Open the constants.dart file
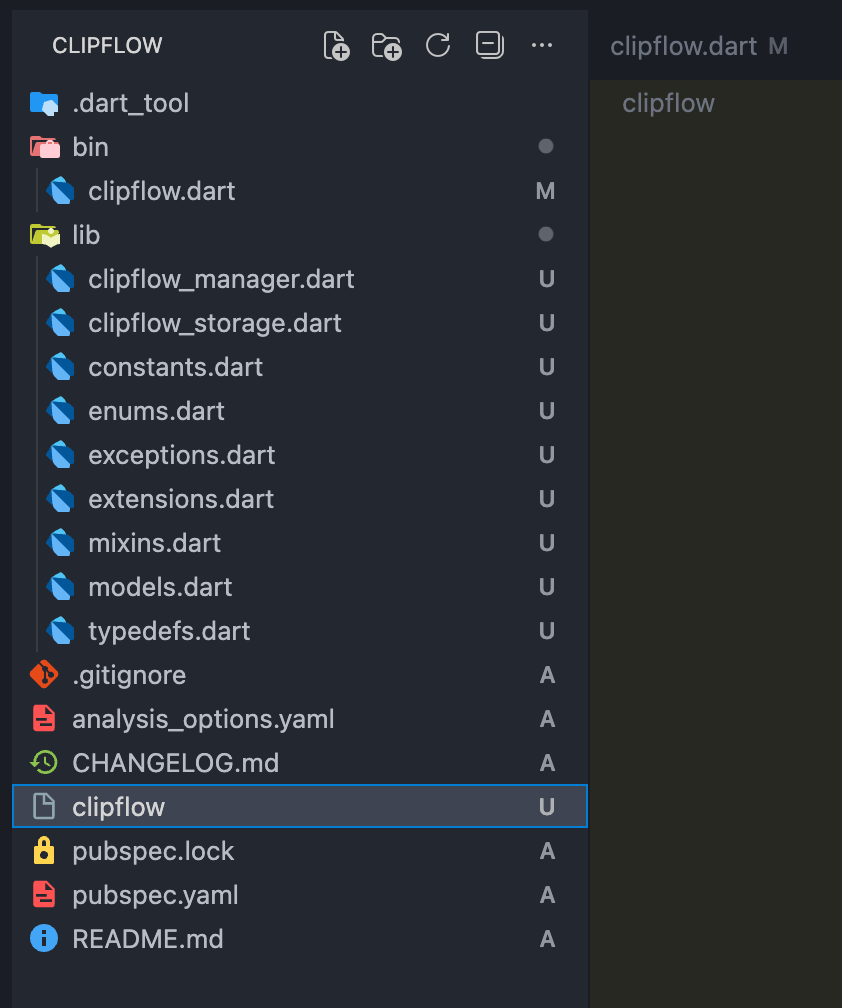 tap(175, 367)
